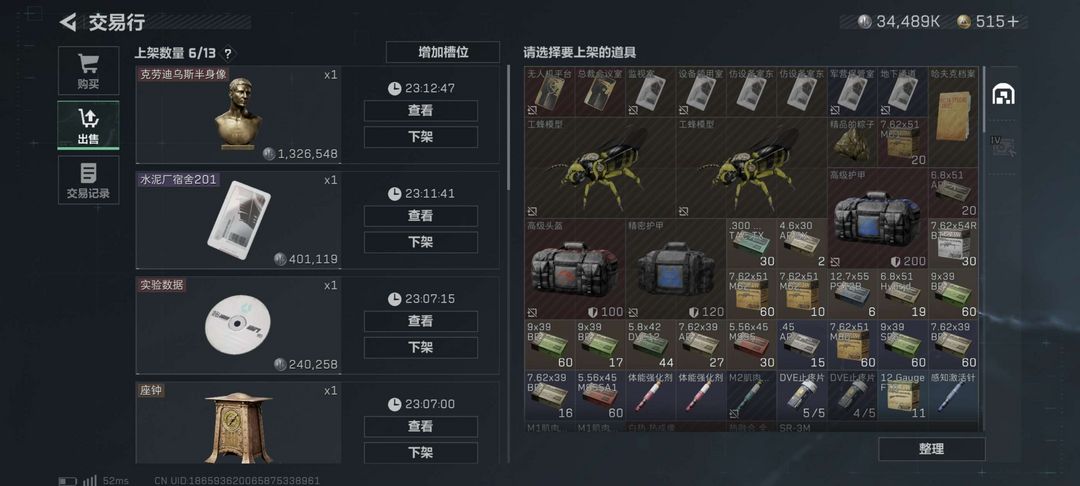Click the 克劳迪乌斯半身像 bust thumbnail
The width and height of the screenshot is (1080, 486).
coord(238,114)
